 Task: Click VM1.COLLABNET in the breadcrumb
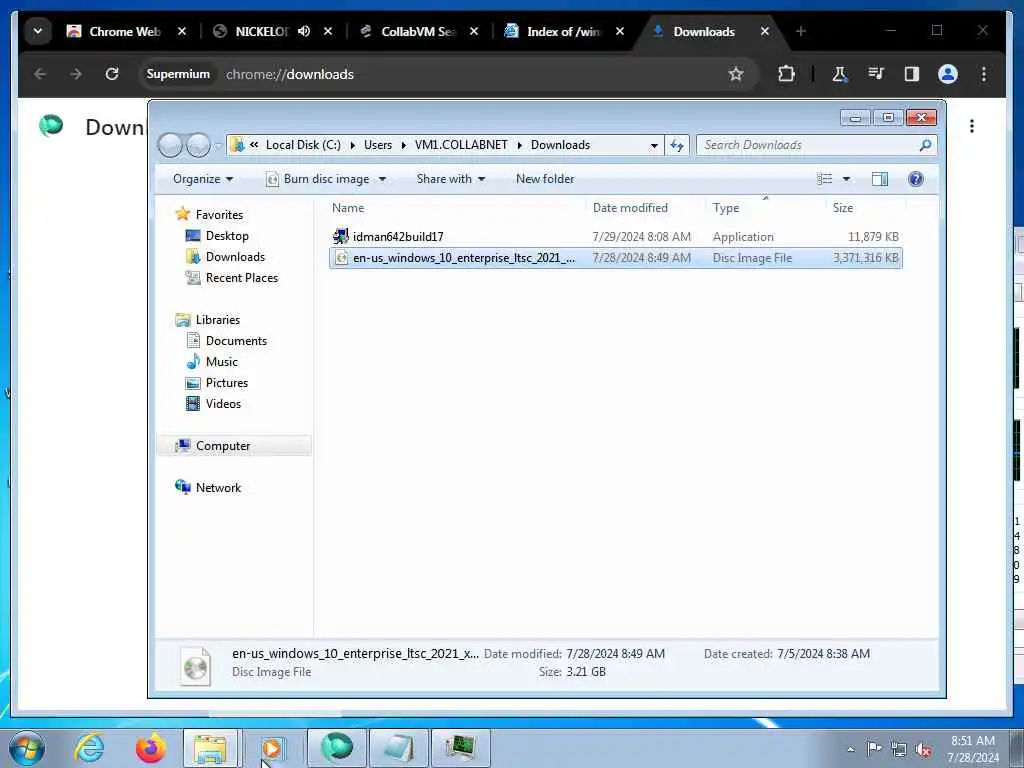[461, 145]
